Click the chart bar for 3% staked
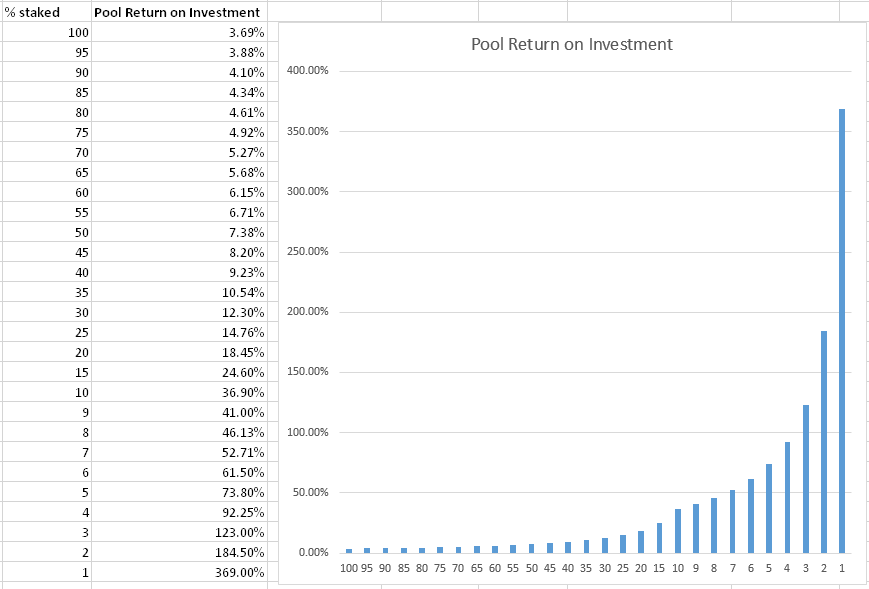The image size is (869, 589). [805, 478]
